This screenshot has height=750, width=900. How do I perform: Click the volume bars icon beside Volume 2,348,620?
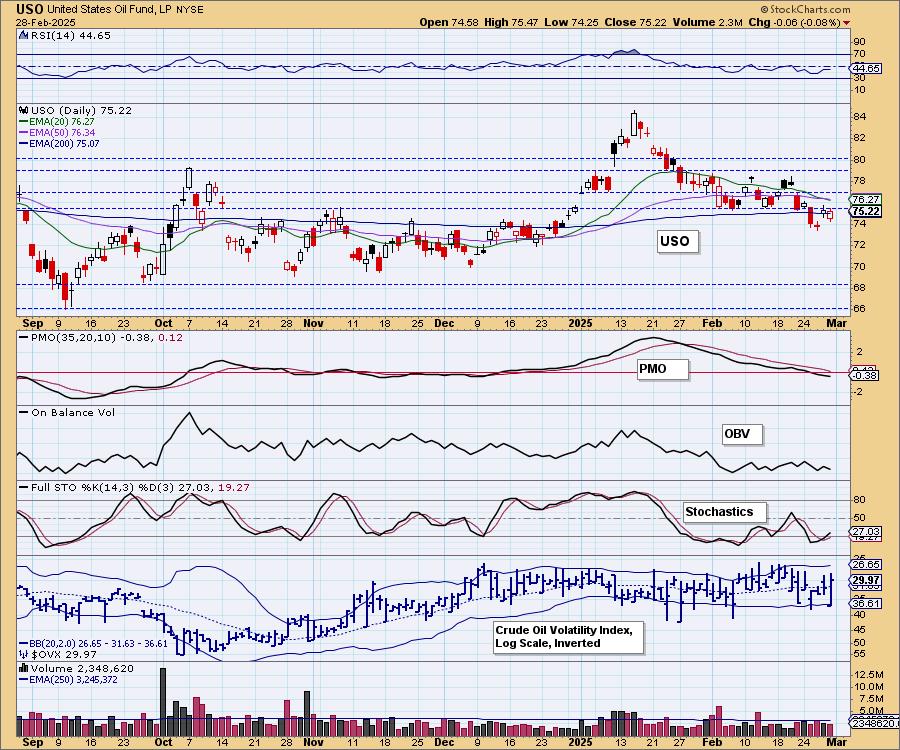(x=24, y=668)
